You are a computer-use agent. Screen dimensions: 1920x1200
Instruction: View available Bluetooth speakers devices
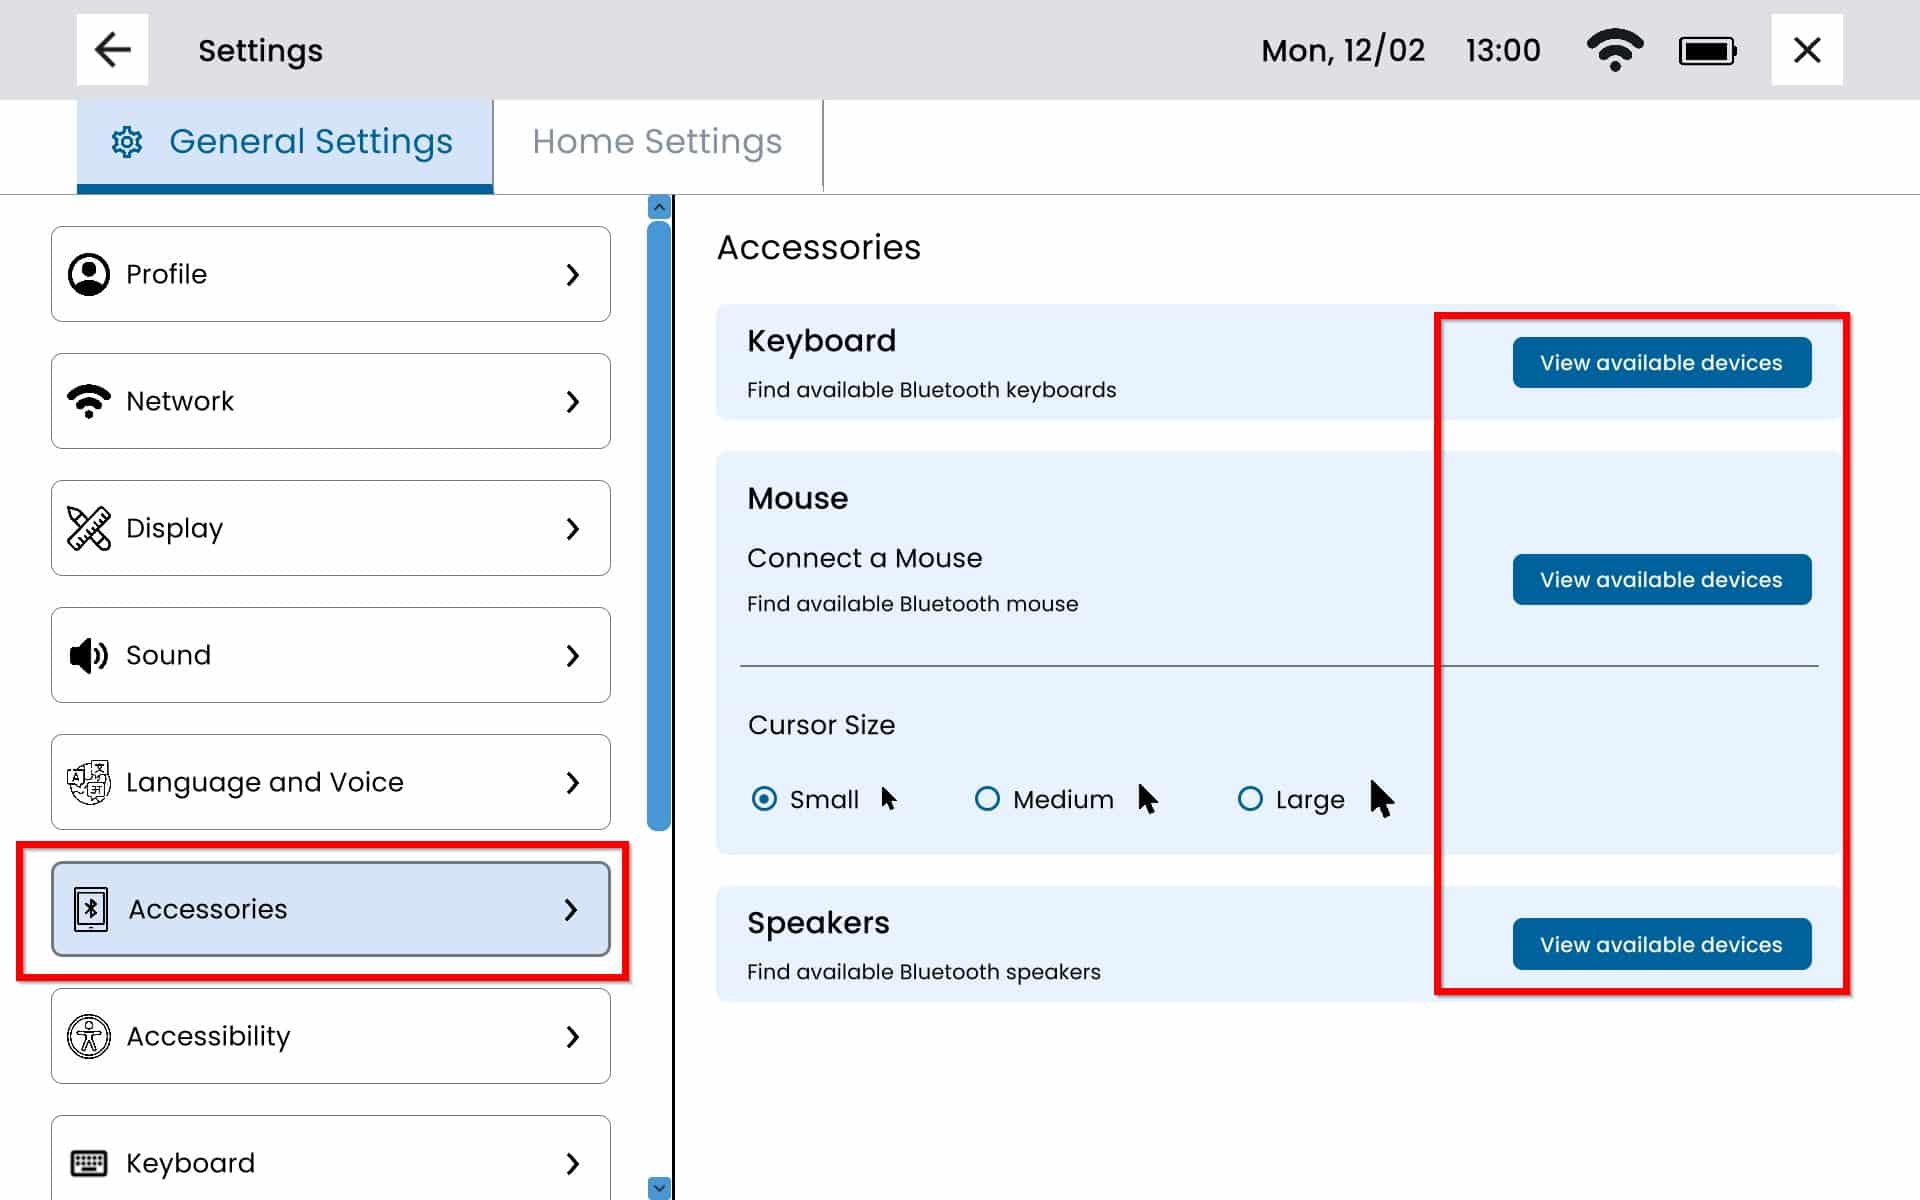[x=1661, y=944]
